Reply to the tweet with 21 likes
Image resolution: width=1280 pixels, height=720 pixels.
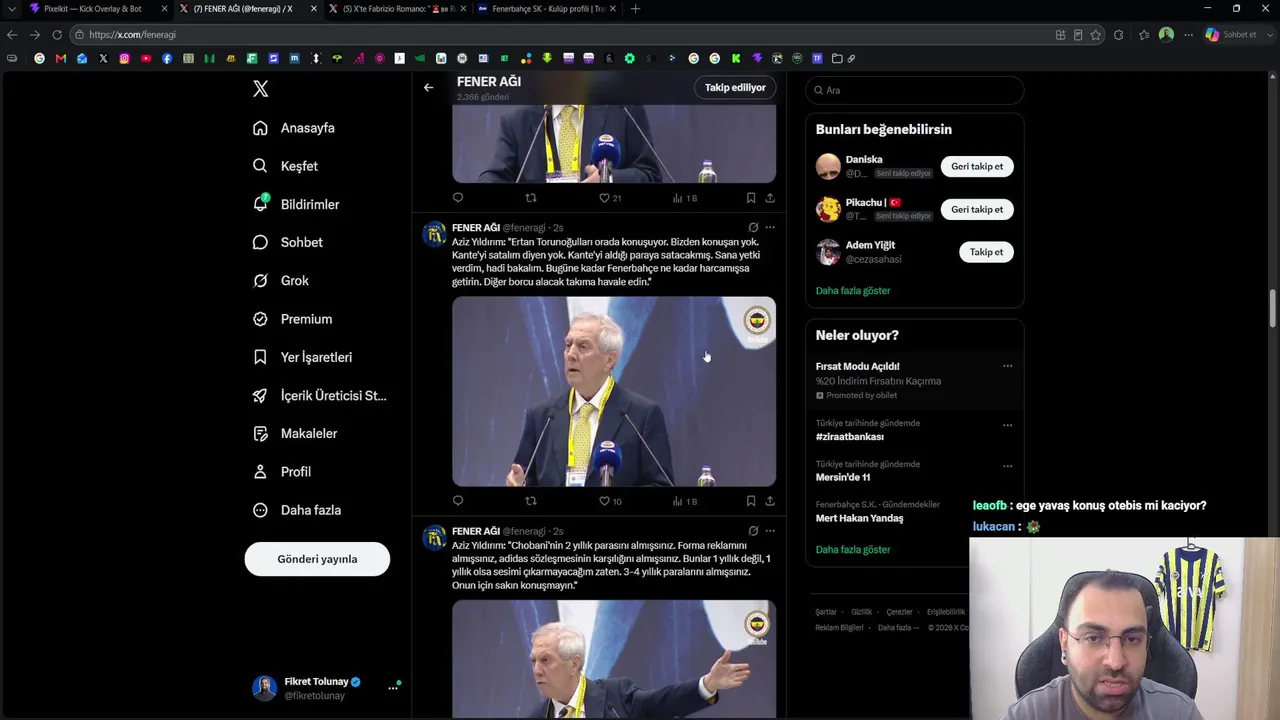point(458,198)
